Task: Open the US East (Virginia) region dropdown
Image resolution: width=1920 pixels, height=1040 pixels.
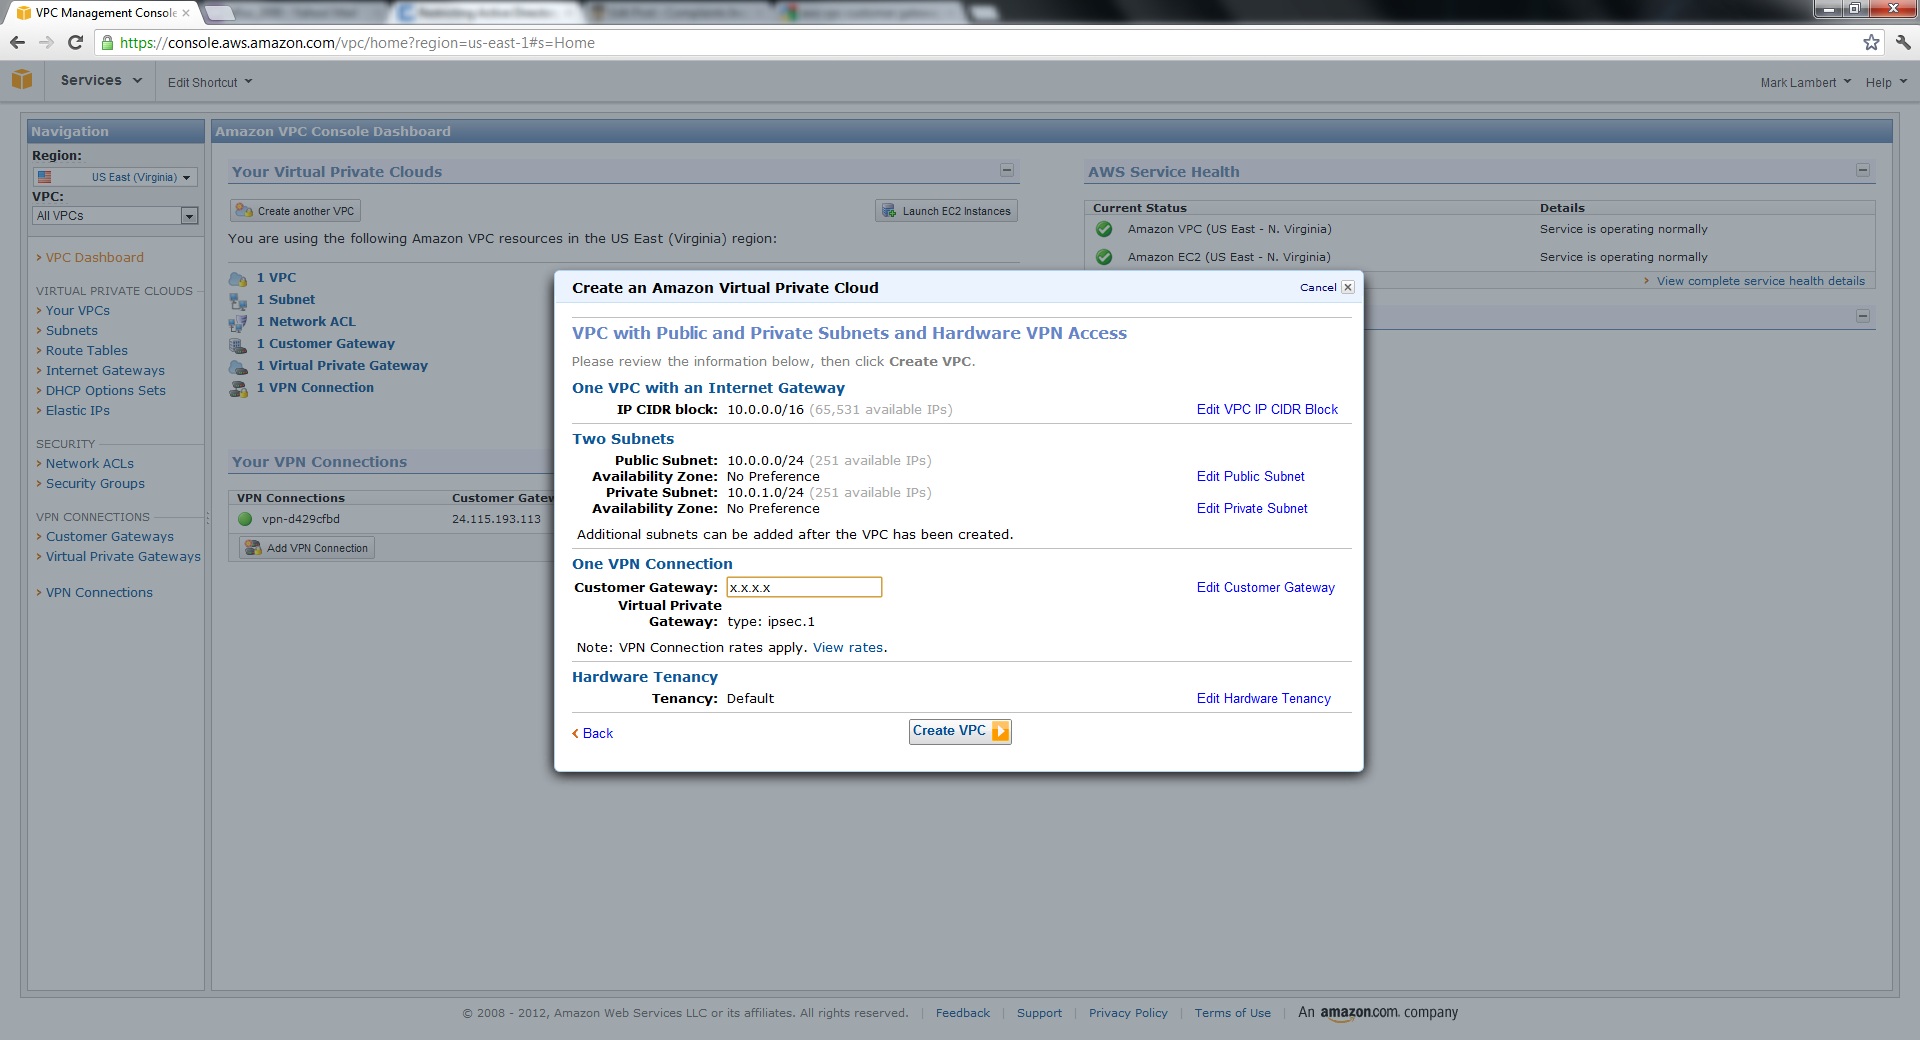Action: tap(115, 177)
